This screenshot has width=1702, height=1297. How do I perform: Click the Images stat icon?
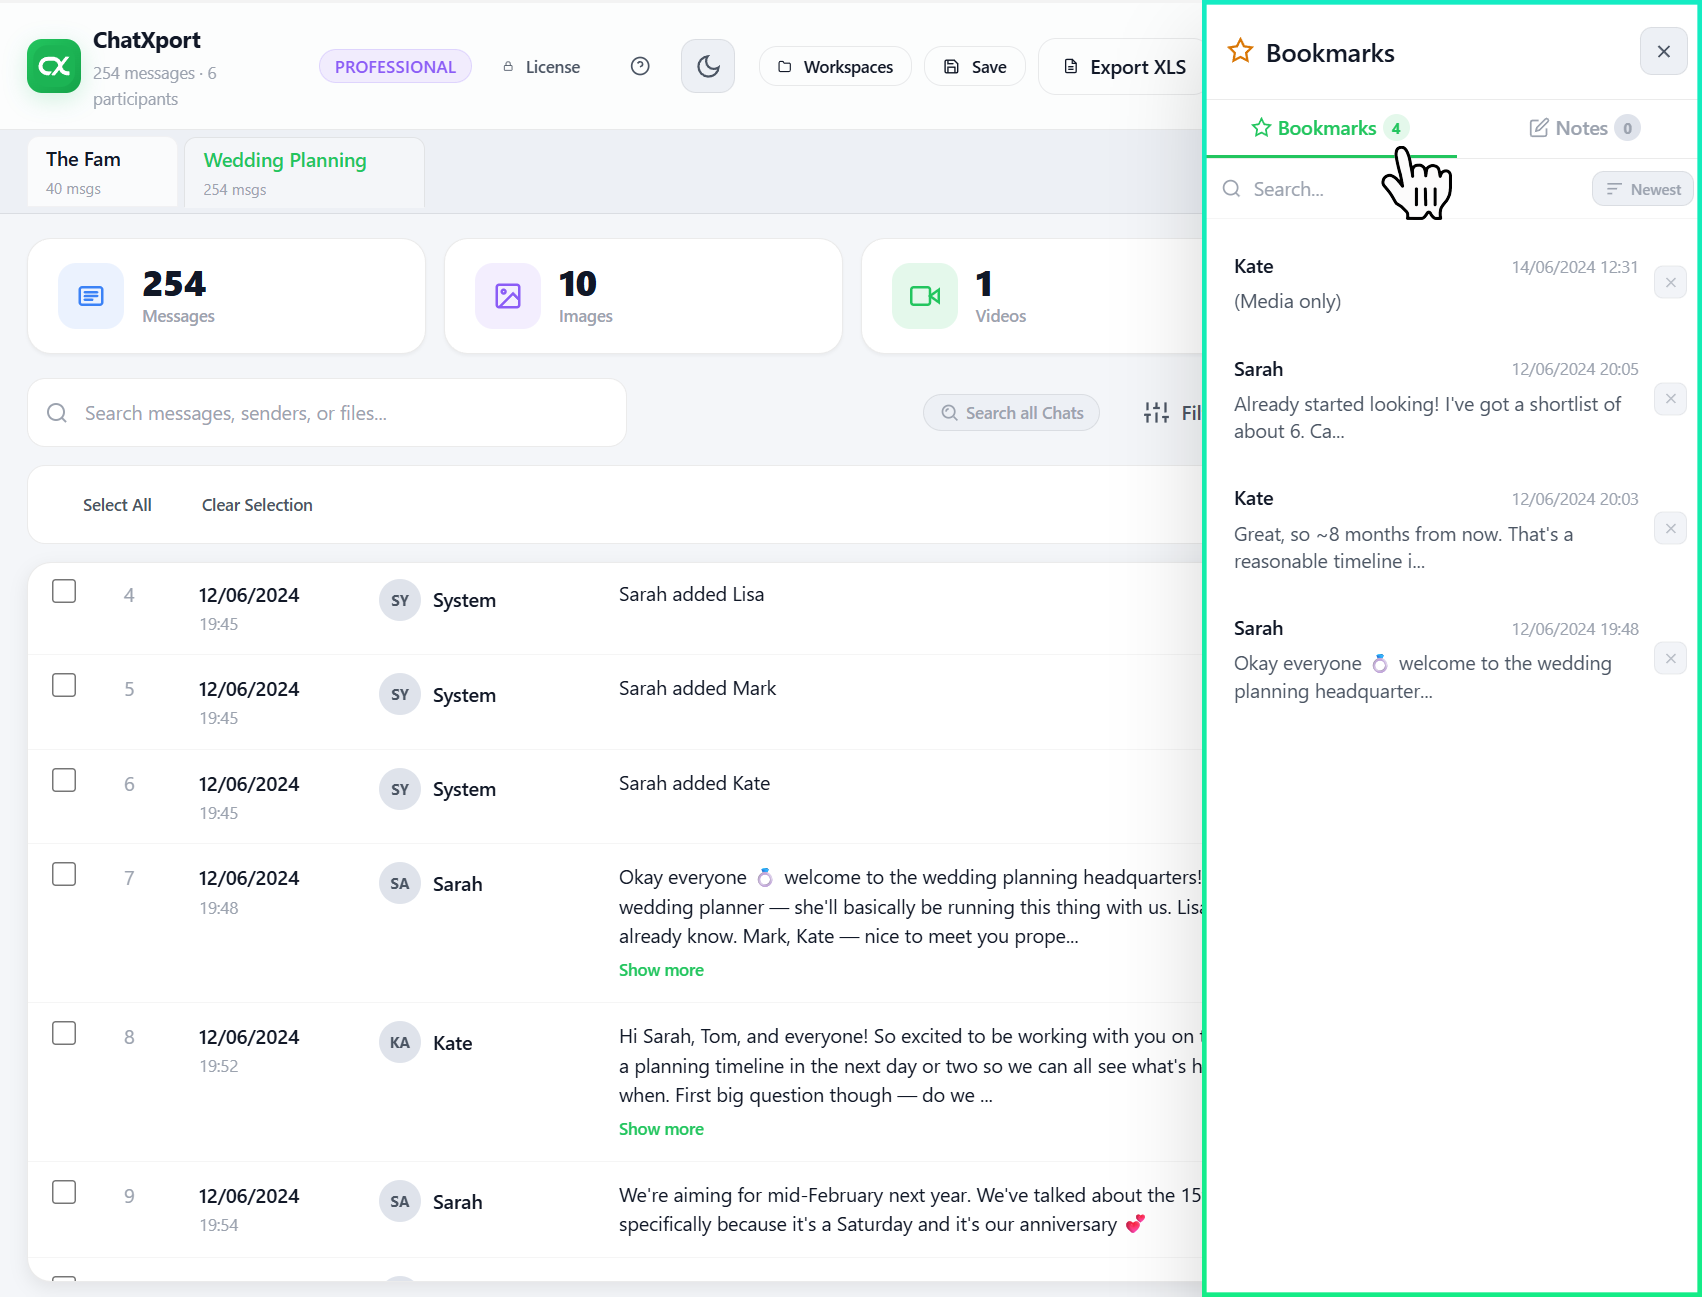508,296
